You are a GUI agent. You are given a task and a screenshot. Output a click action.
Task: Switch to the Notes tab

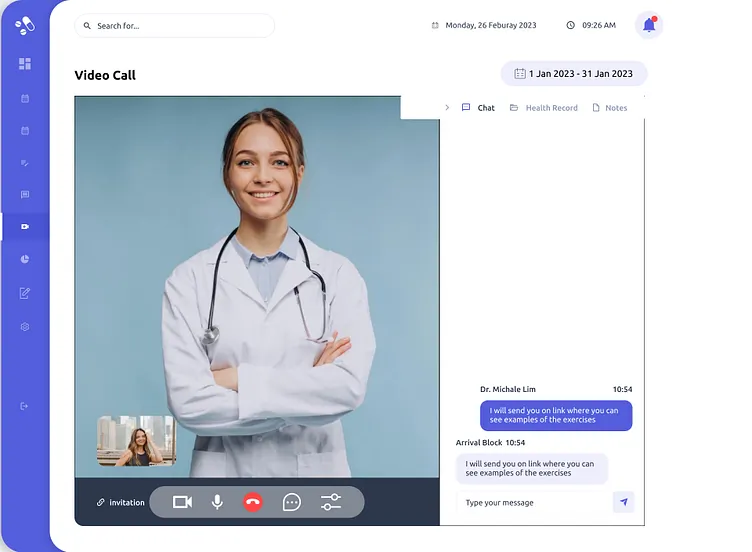click(610, 107)
